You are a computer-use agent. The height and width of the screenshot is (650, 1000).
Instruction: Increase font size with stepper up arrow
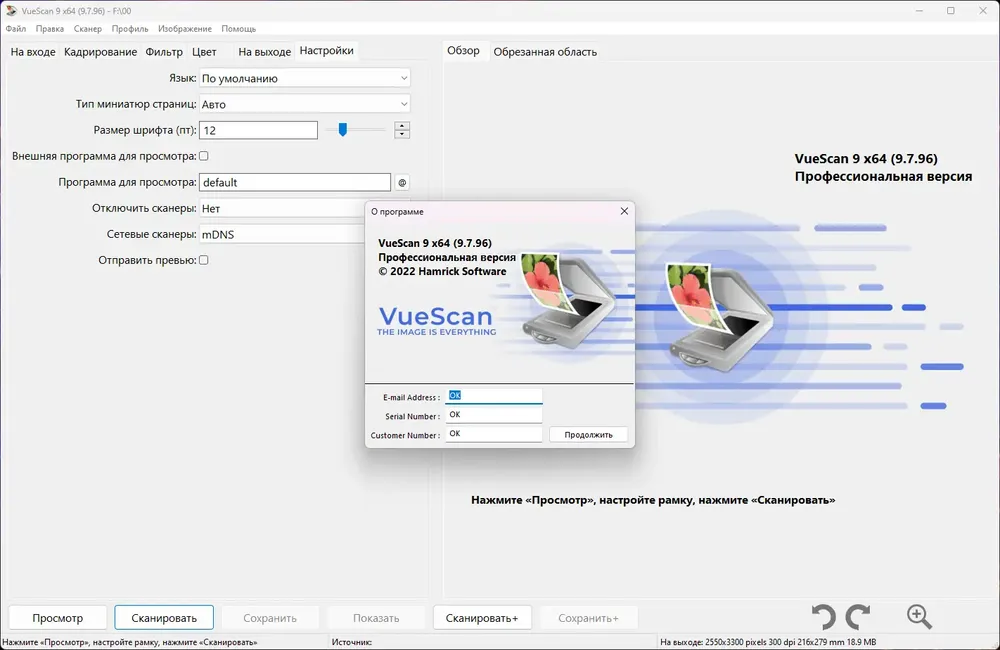(402, 126)
